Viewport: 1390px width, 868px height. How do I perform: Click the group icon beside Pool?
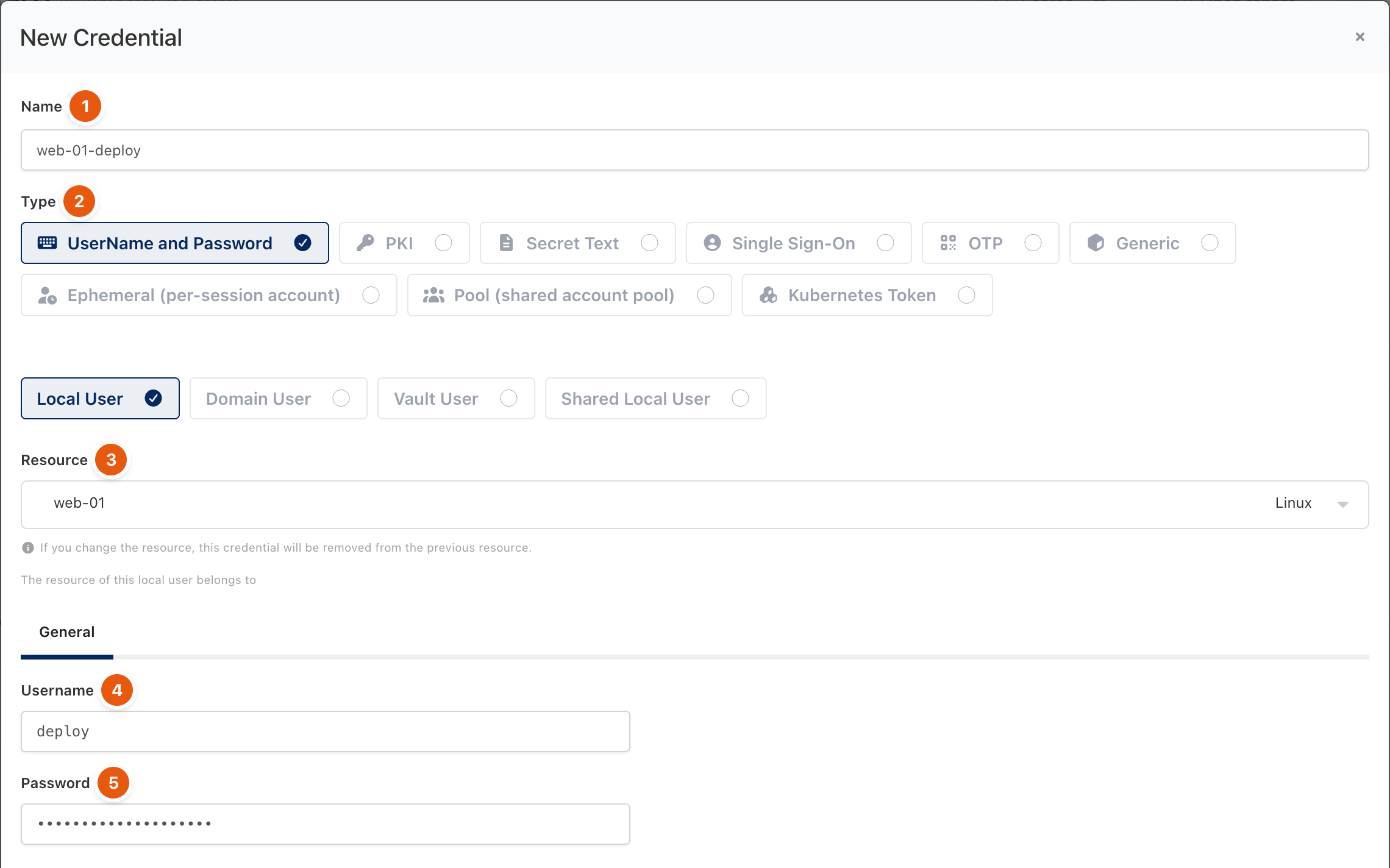[434, 295]
